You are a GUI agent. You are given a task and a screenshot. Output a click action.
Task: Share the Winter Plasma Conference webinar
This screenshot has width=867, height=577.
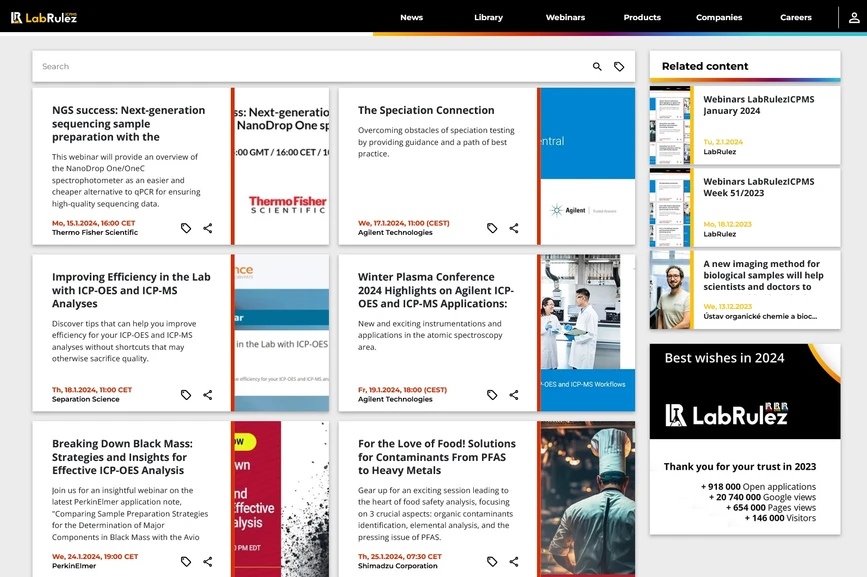[514, 395]
